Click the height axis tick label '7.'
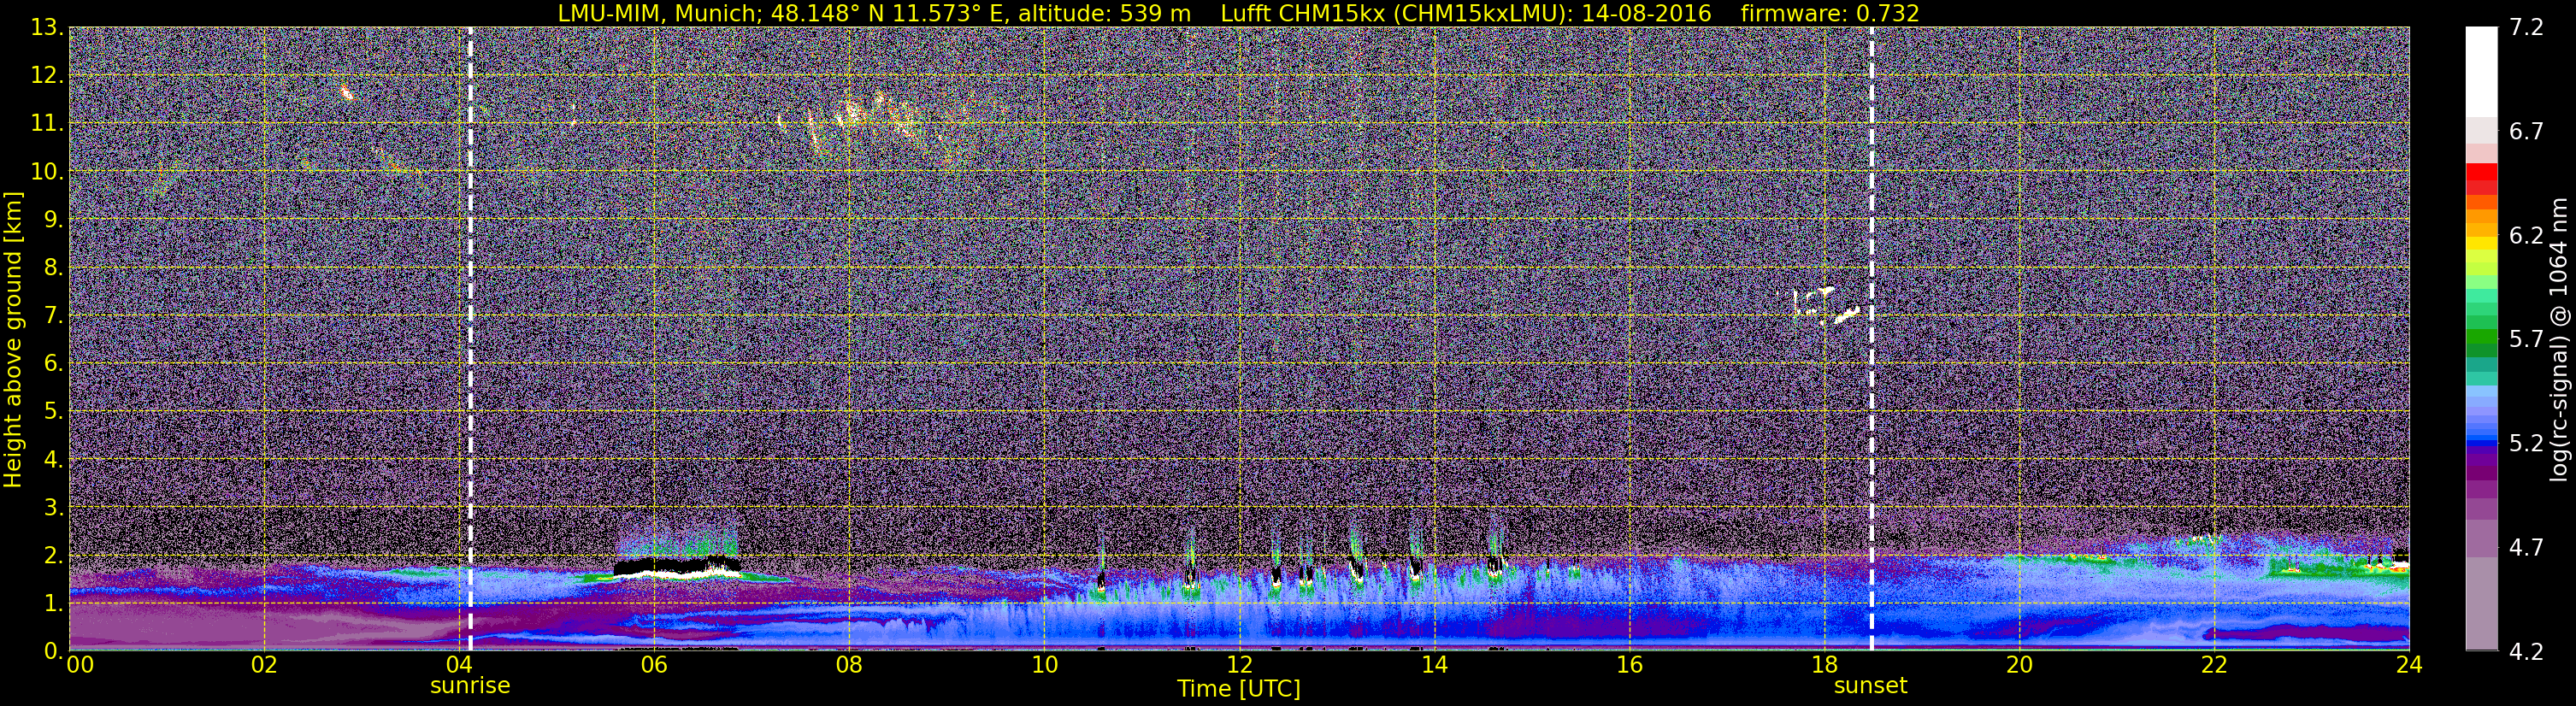Image resolution: width=2576 pixels, height=706 pixels. click(53, 315)
